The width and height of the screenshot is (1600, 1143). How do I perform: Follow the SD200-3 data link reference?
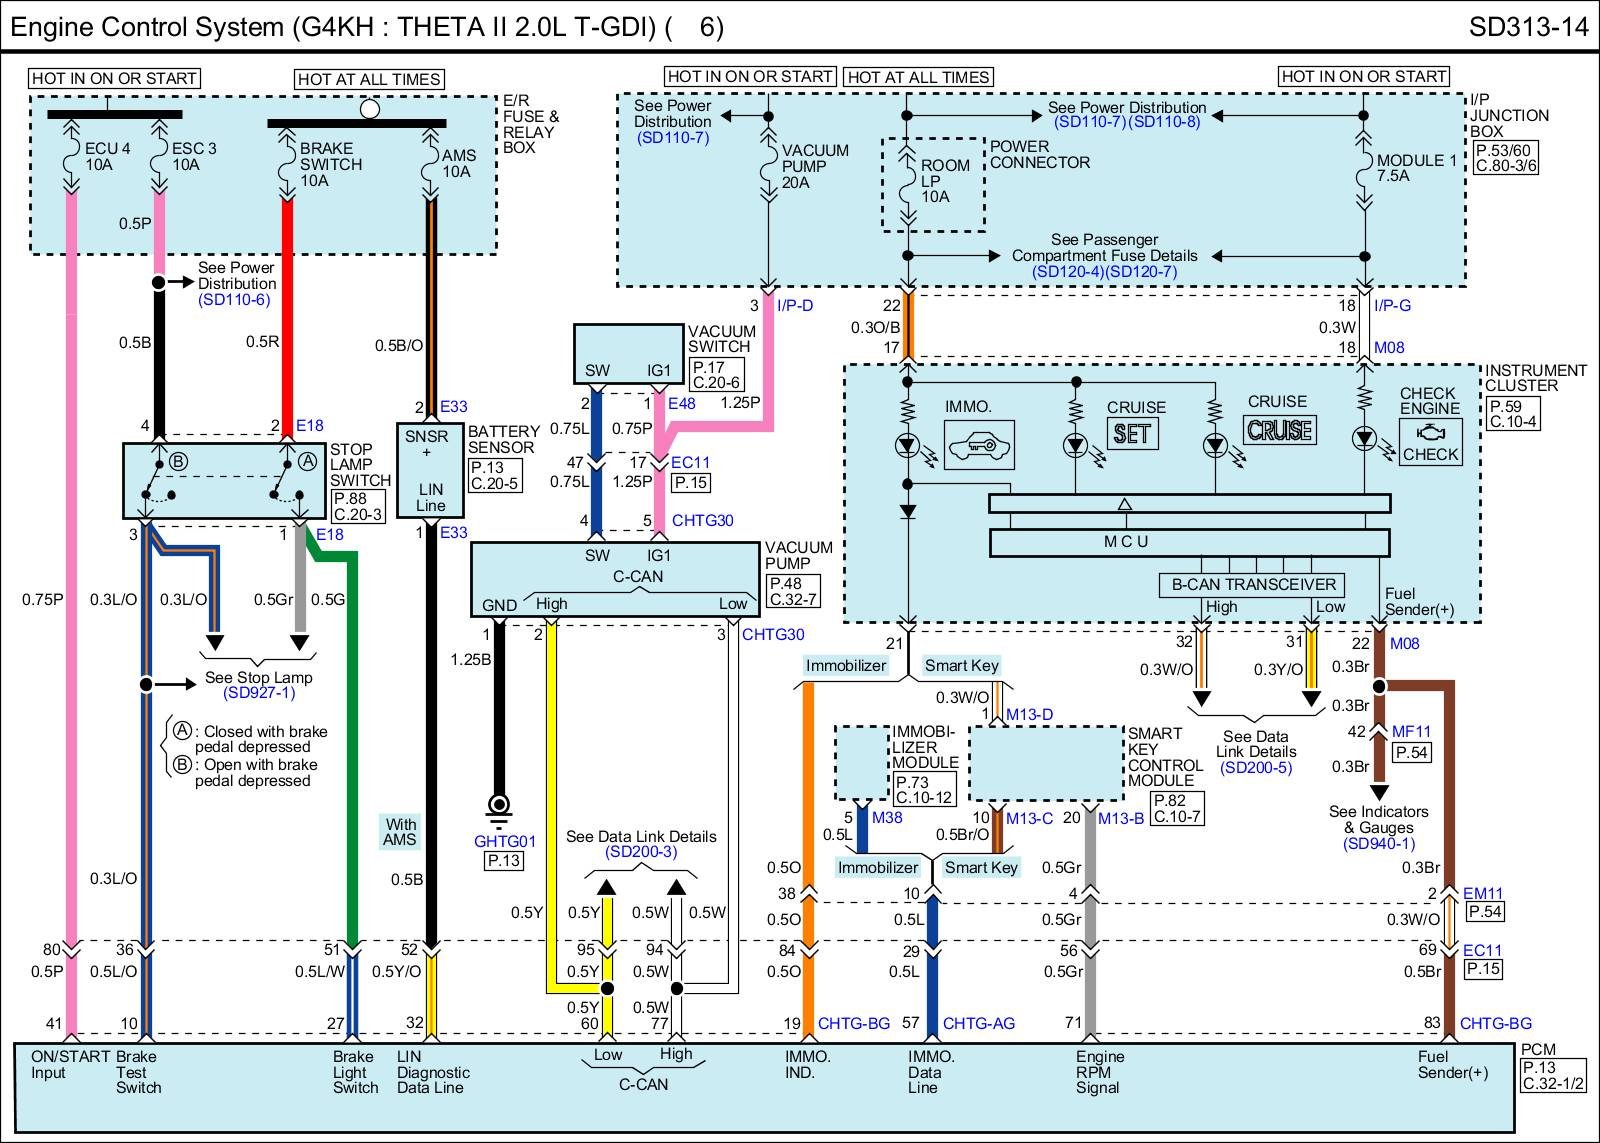pos(641,852)
